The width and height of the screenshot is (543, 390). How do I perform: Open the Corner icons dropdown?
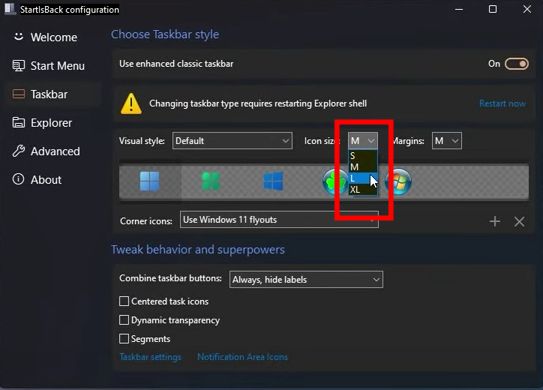279,220
